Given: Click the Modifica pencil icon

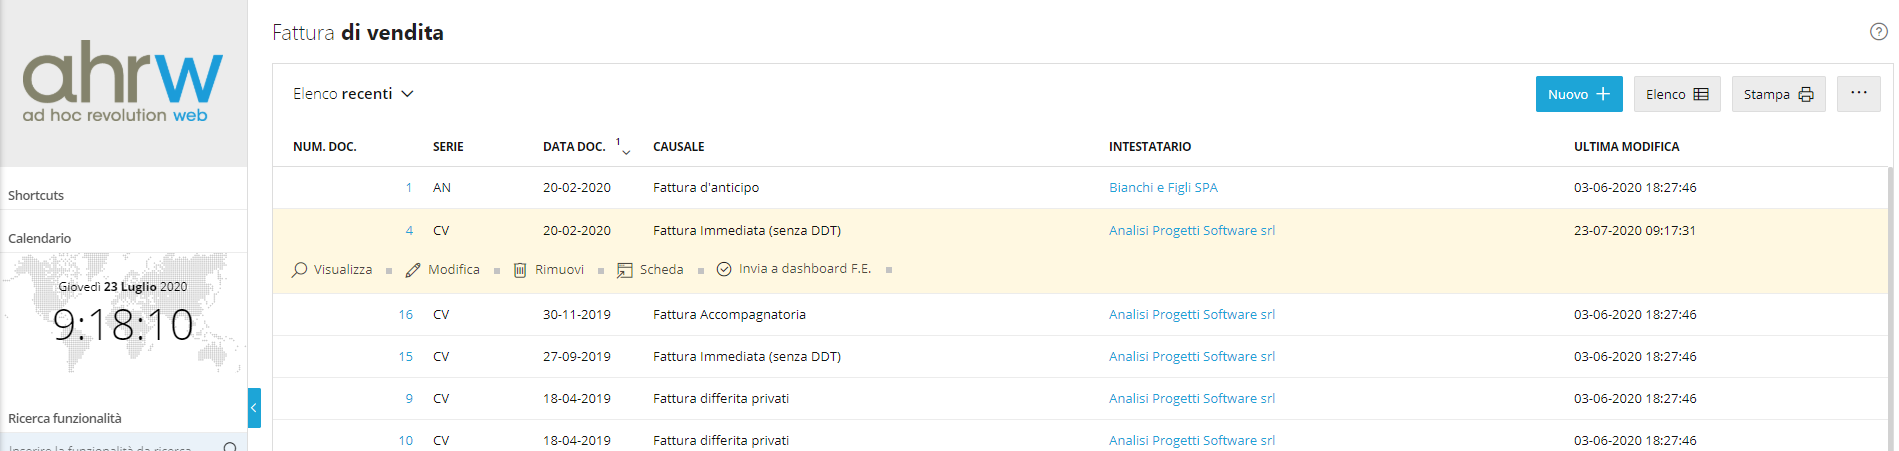Looking at the screenshot, I should 413,270.
